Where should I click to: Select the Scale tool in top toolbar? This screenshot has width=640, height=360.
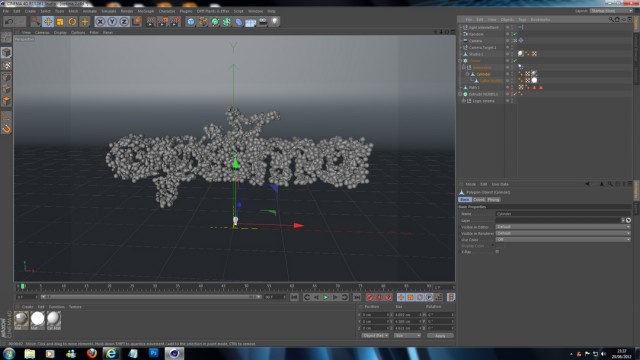(x=60, y=22)
